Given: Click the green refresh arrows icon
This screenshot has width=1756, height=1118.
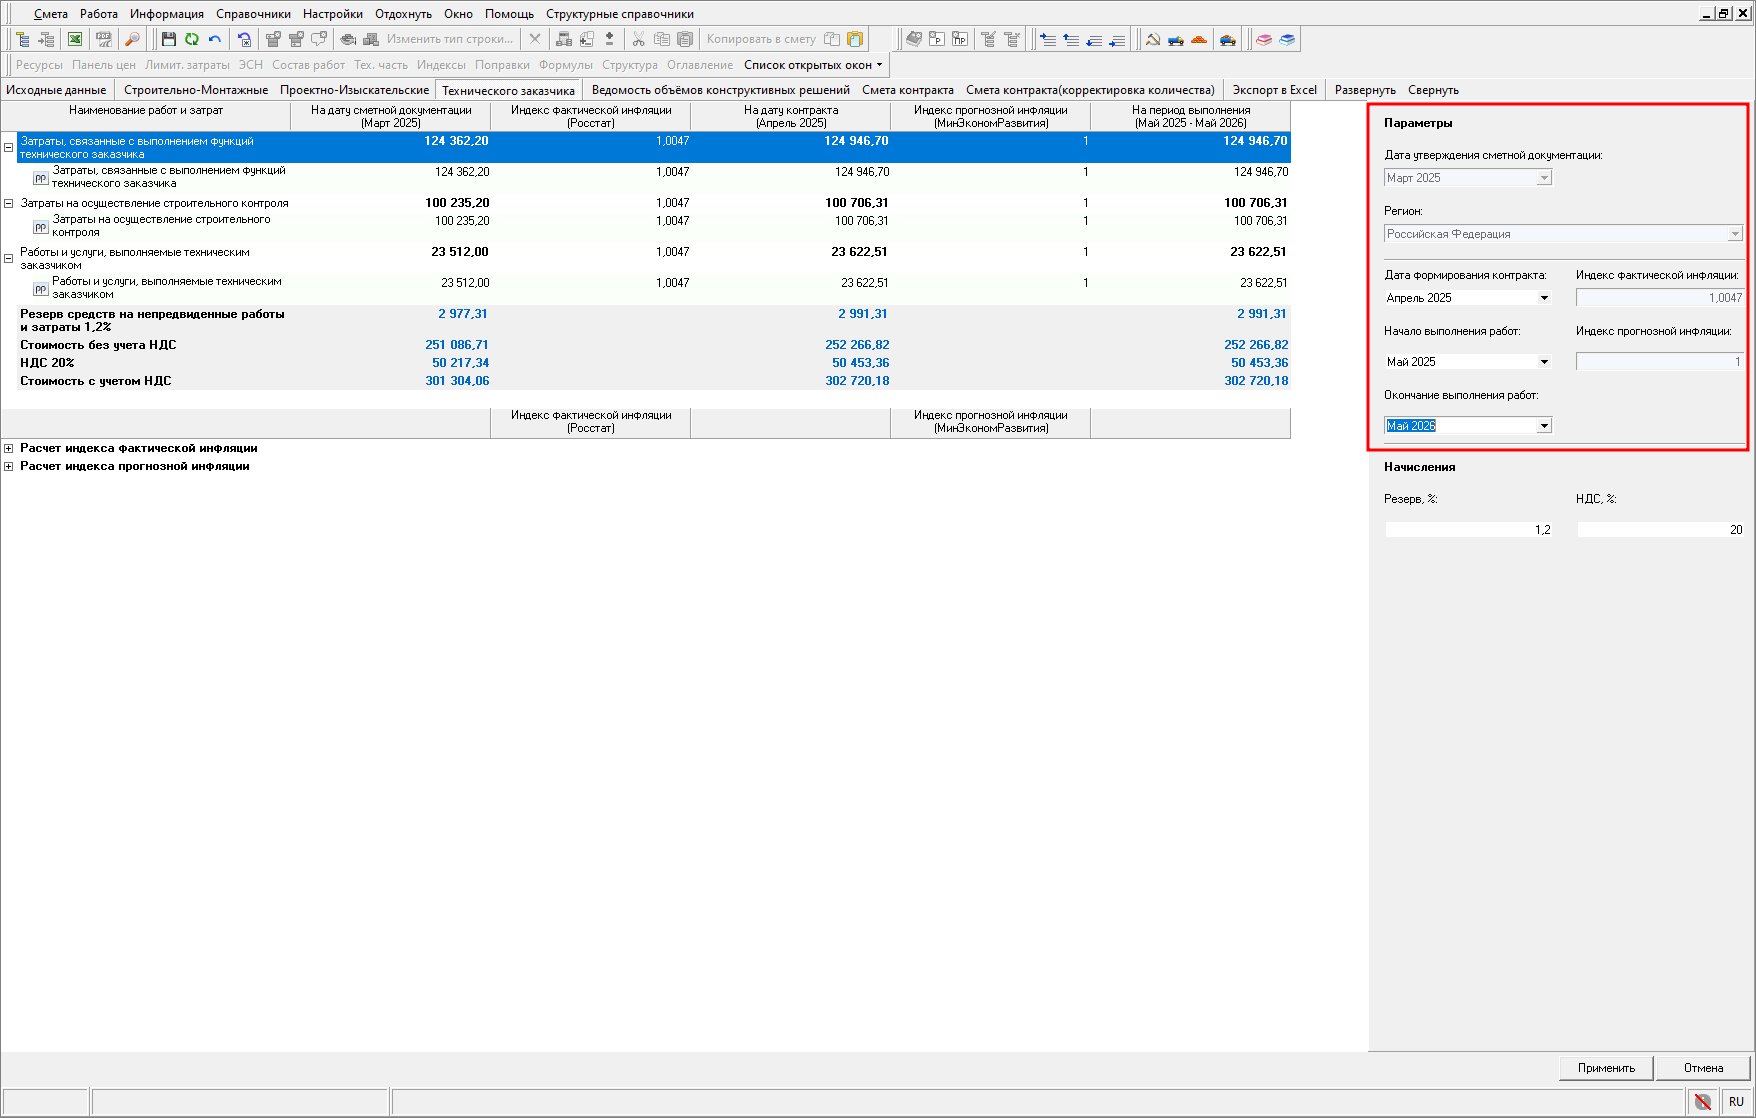Looking at the screenshot, I should tap(191, 39).
